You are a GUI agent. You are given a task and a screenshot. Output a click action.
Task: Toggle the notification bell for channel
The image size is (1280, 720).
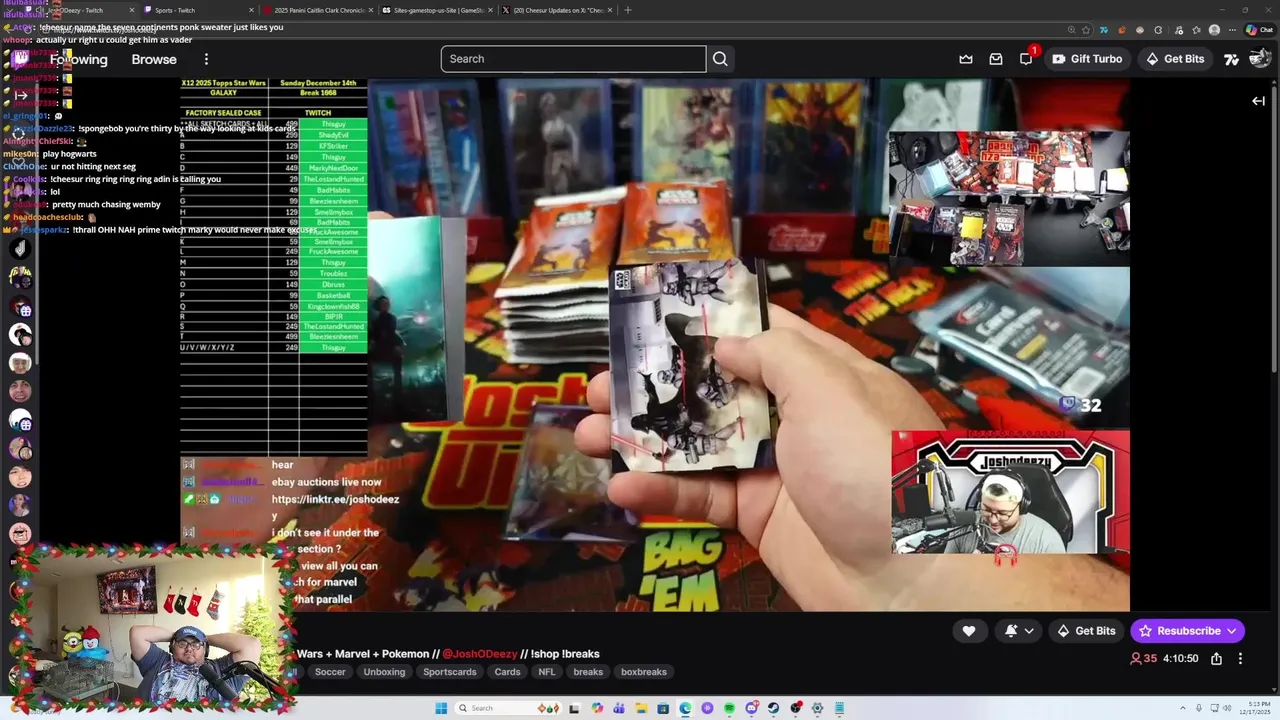pyautogui.click(x=1011, y=631)
